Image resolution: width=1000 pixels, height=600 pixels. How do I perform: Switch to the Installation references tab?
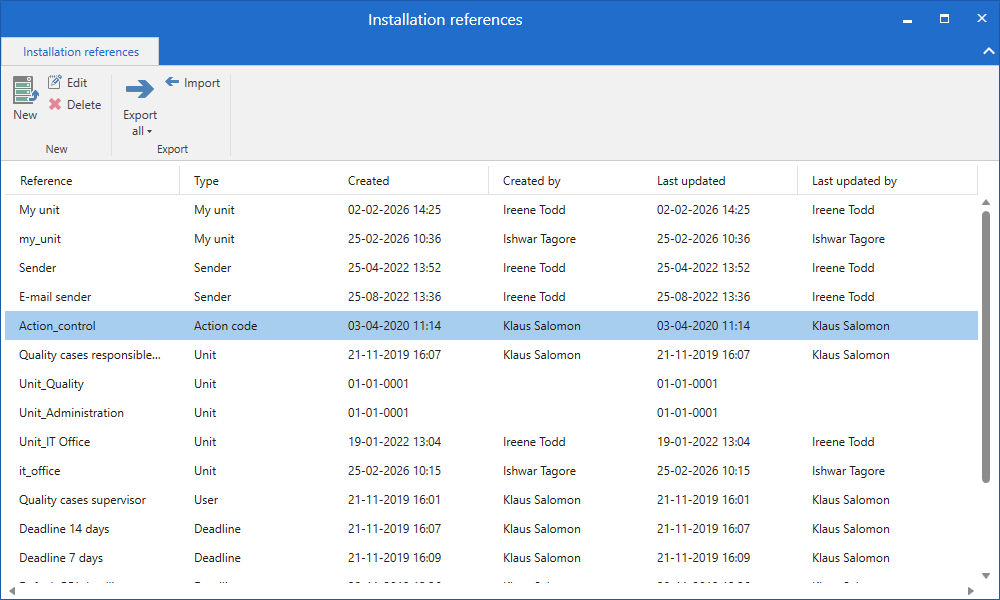point(79,51)
